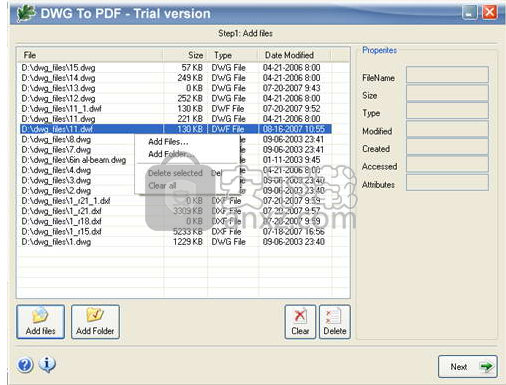The width and height of the screenshot is (506, 385).
Task: Select row D:\dwg_files\1.dwg
Action: 176,242
